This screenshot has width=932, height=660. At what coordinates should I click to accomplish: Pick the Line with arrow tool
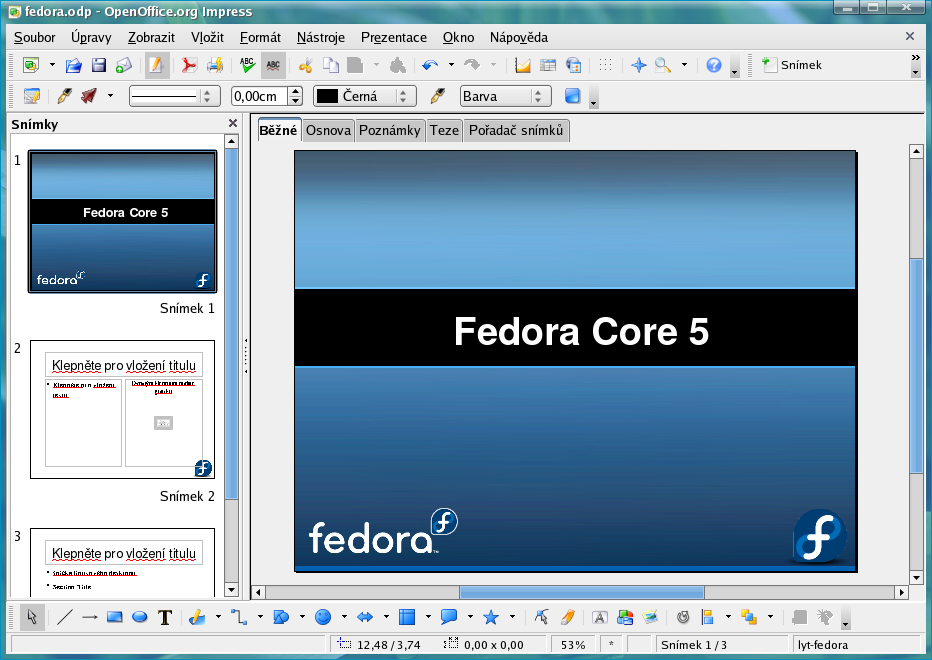(x=90, y=618)
